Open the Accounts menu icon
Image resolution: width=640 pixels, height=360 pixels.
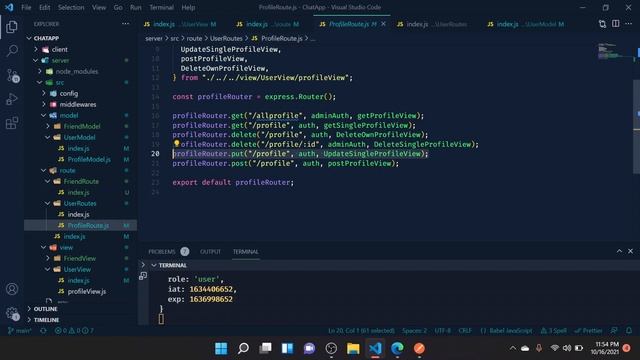[12, 289]
